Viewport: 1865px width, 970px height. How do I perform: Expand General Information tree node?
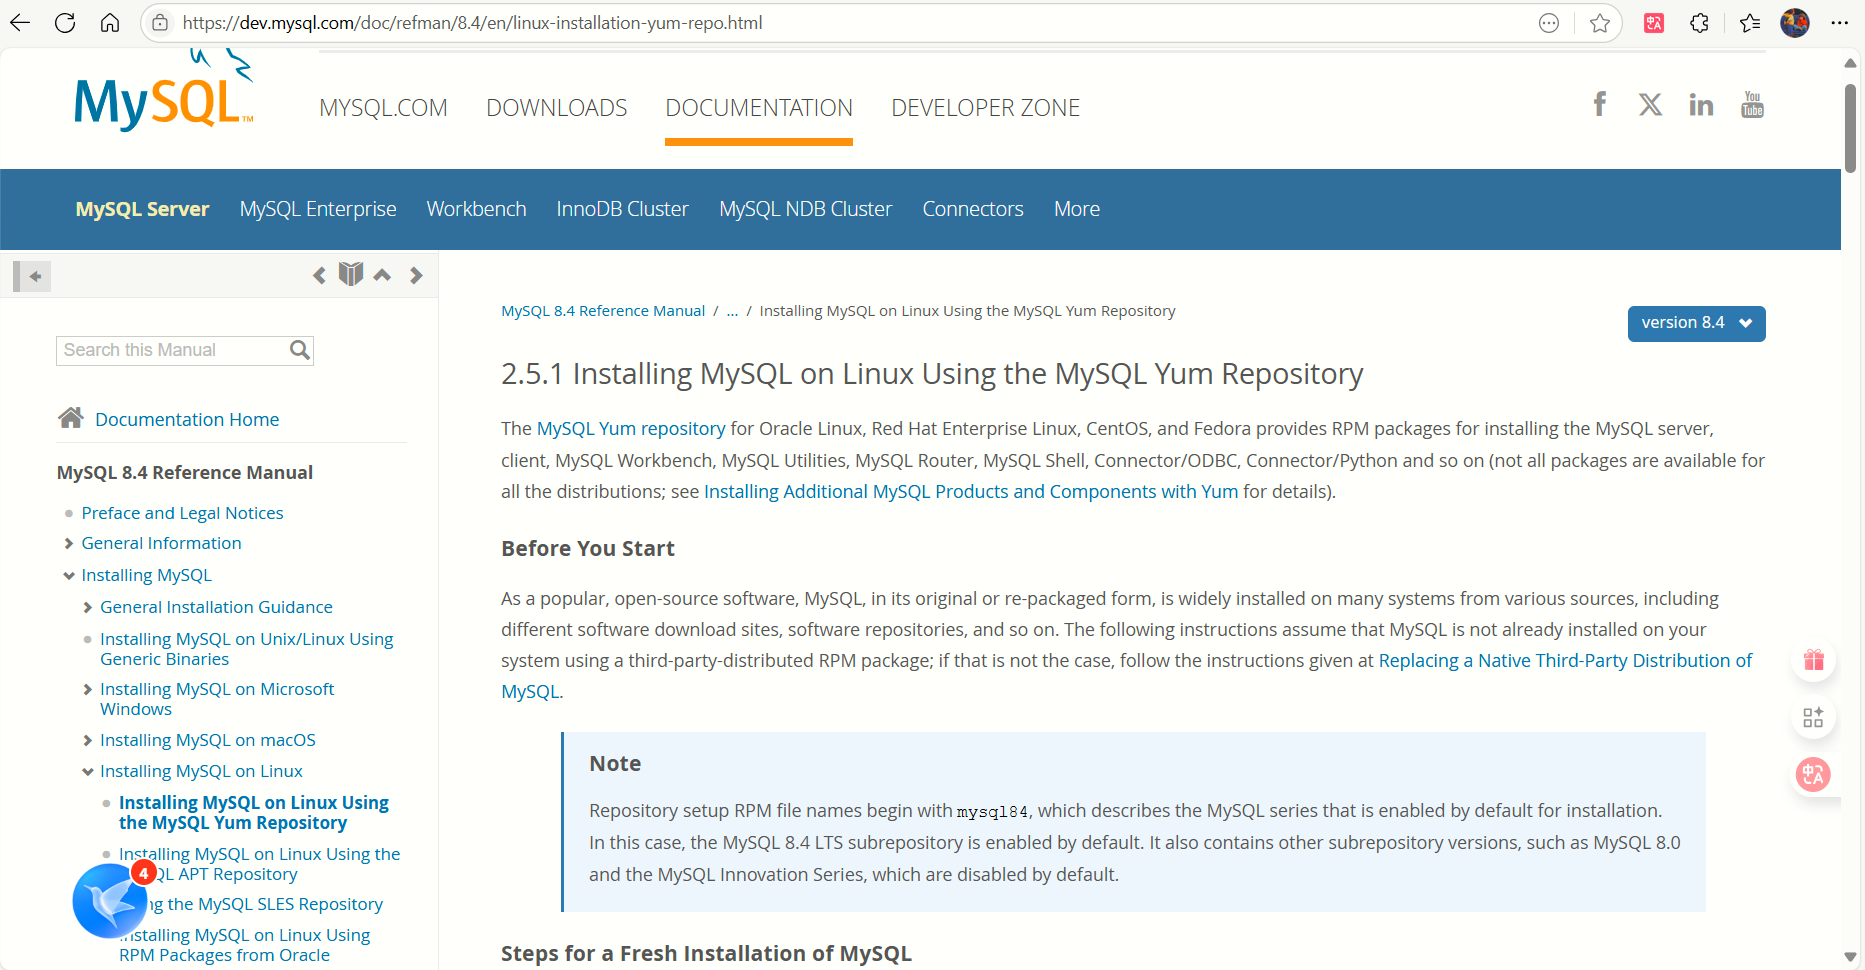[69, 543]
